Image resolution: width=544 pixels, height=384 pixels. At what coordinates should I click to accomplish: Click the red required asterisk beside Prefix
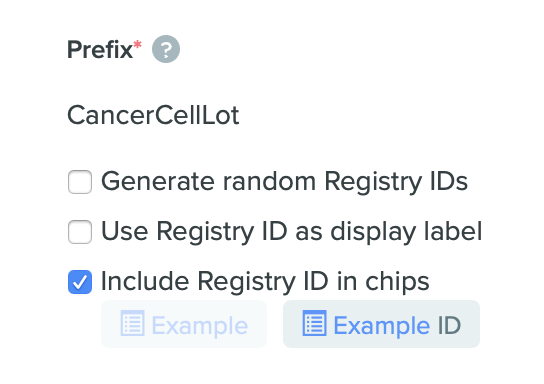click(138, 45)
